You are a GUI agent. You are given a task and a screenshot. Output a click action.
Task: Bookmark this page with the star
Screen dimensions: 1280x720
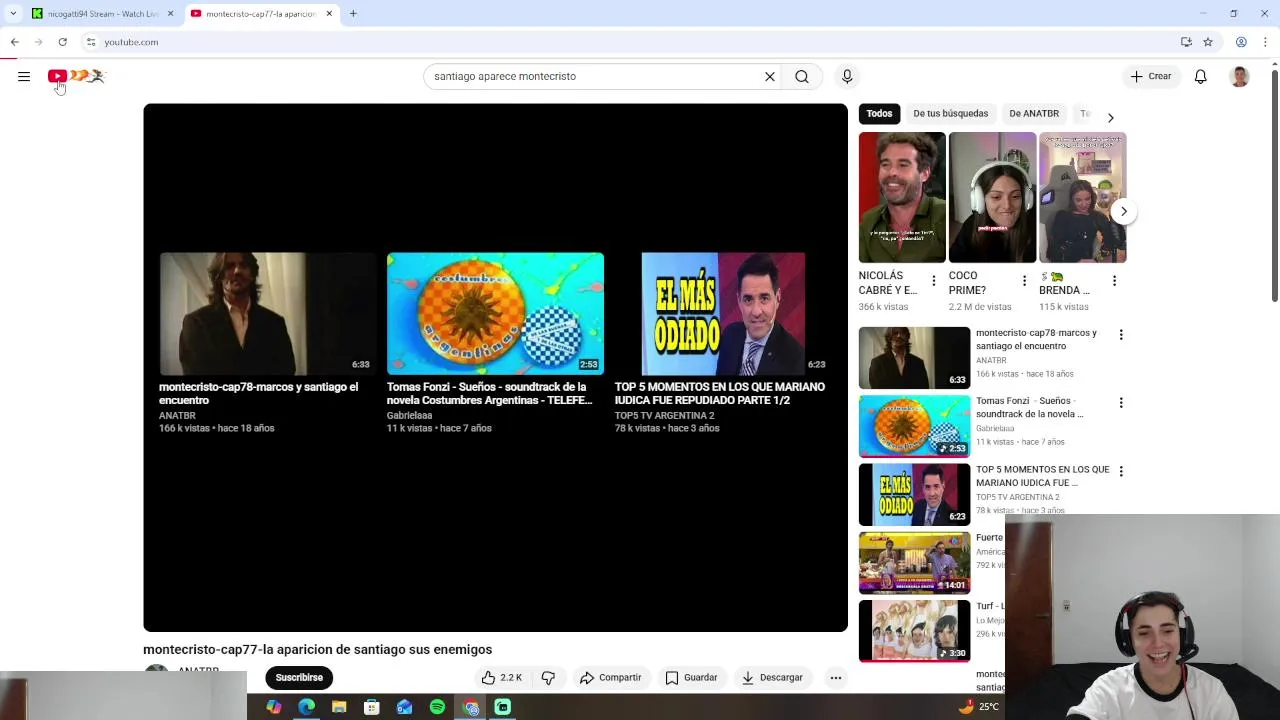tap(1208, 42)
